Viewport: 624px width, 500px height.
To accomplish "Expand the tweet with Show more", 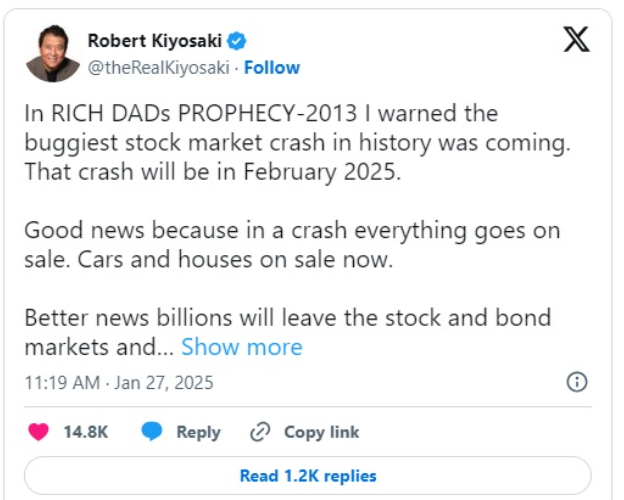I will (x=241, y=347).
